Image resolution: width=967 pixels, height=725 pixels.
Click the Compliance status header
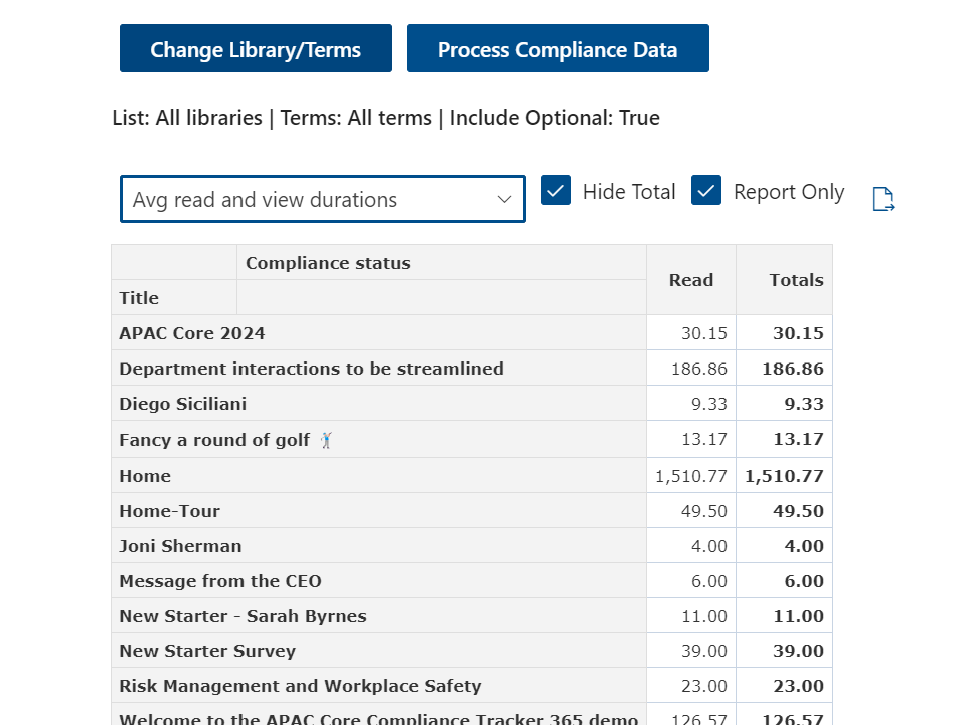pyautogui.click(x=328, y=263)
